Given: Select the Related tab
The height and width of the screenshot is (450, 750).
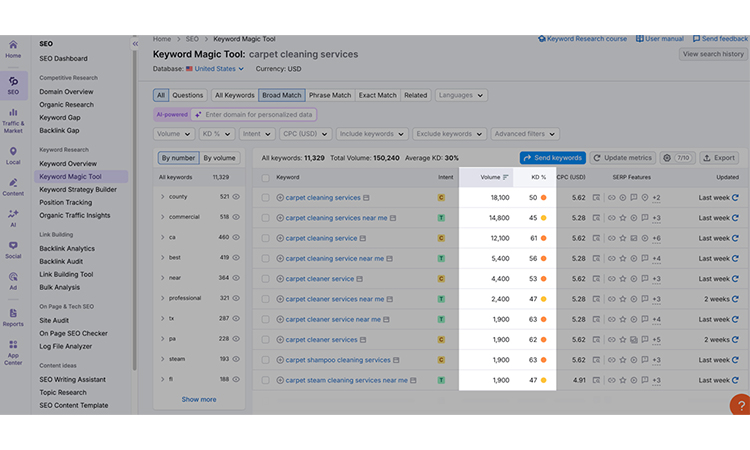Looking at the screenshot, I should pos(415,95).
